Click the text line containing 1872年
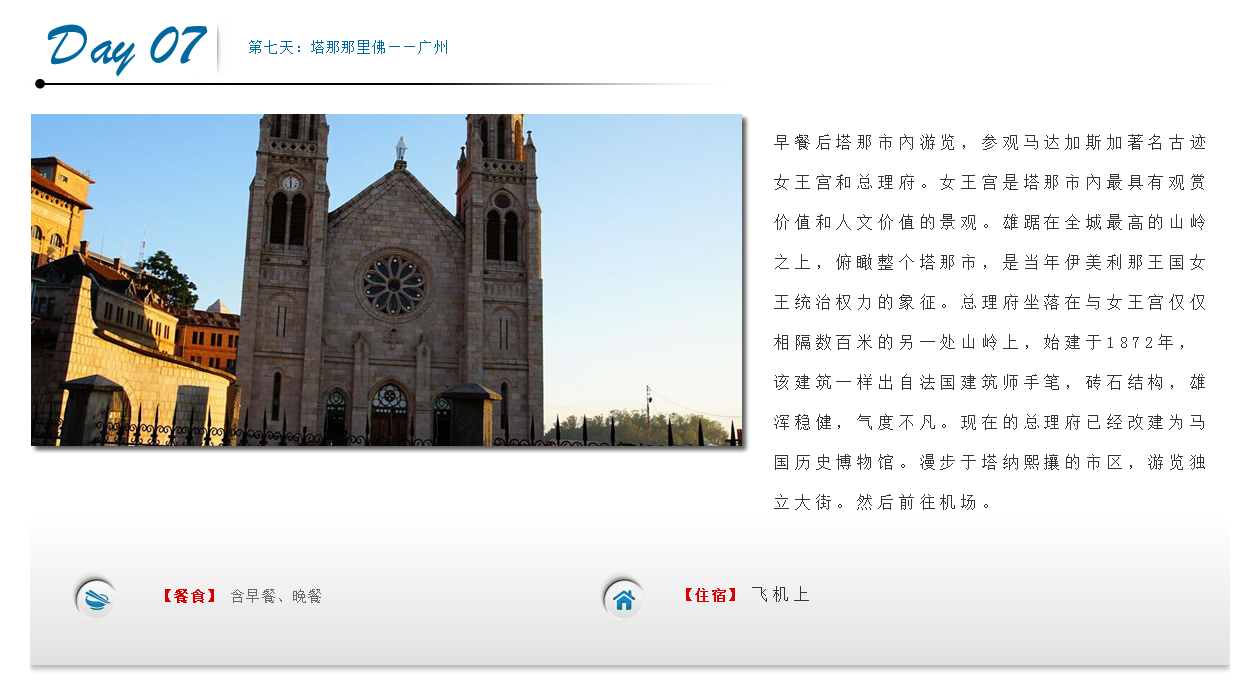The height and width of the screenshot is (687, 1260). click(980, 343)
